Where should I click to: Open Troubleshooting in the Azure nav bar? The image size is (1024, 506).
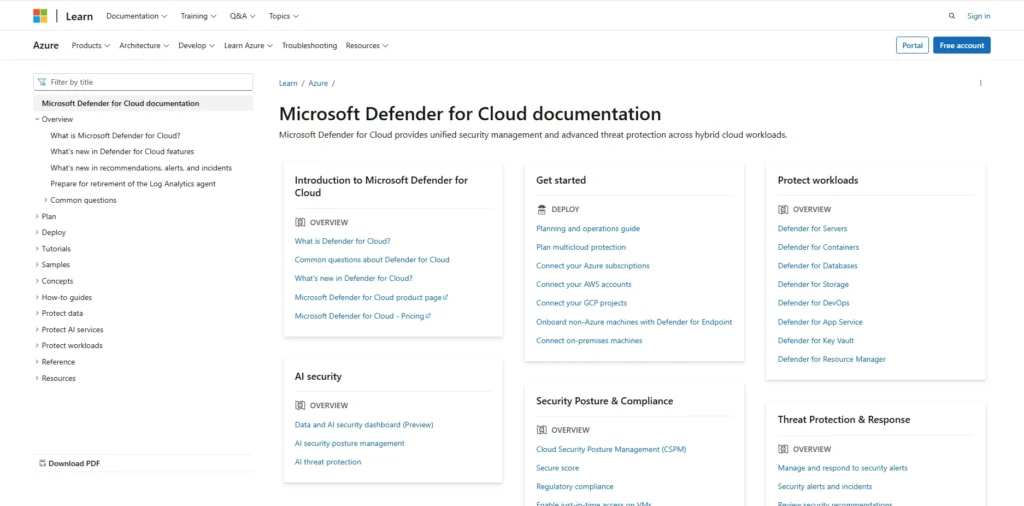[x=310, y=46]
